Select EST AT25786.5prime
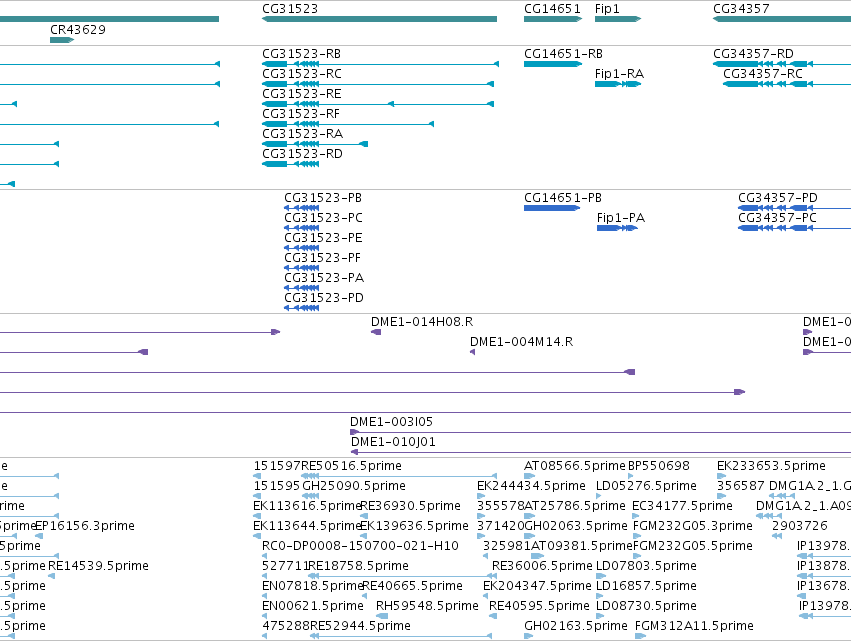This screenshot has height=641, width=851. (575, 506)
